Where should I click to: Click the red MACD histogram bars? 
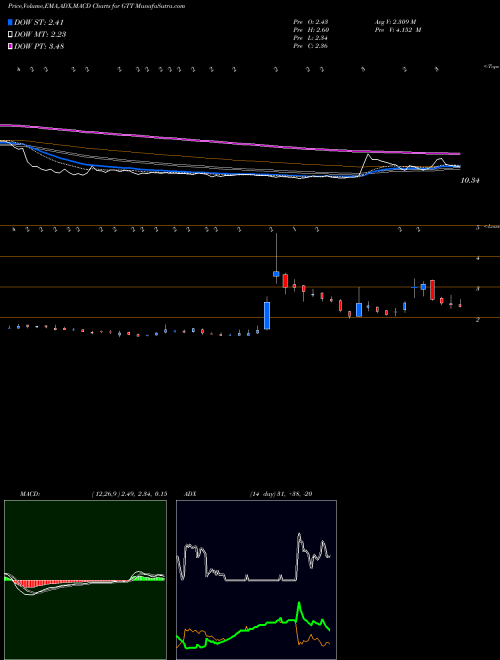click(x=29, y=584)
